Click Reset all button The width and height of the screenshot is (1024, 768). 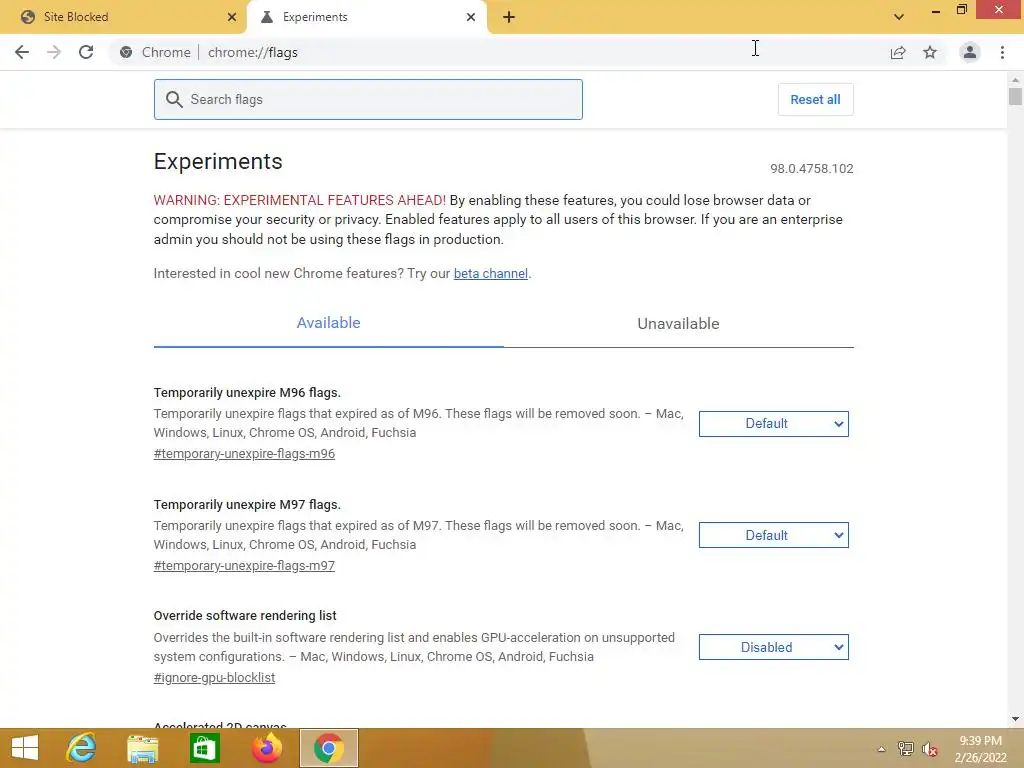[x=815, y=99]
